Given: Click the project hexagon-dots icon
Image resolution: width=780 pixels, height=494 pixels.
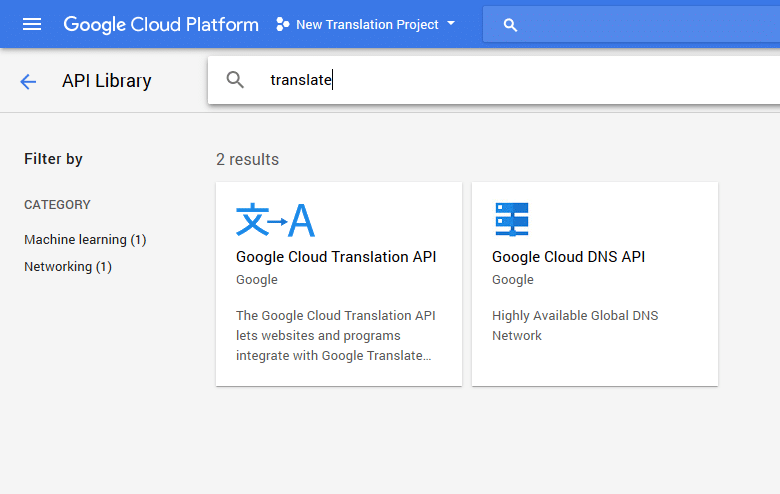Looking at the screenshot, I should click(x=283, y=24).
